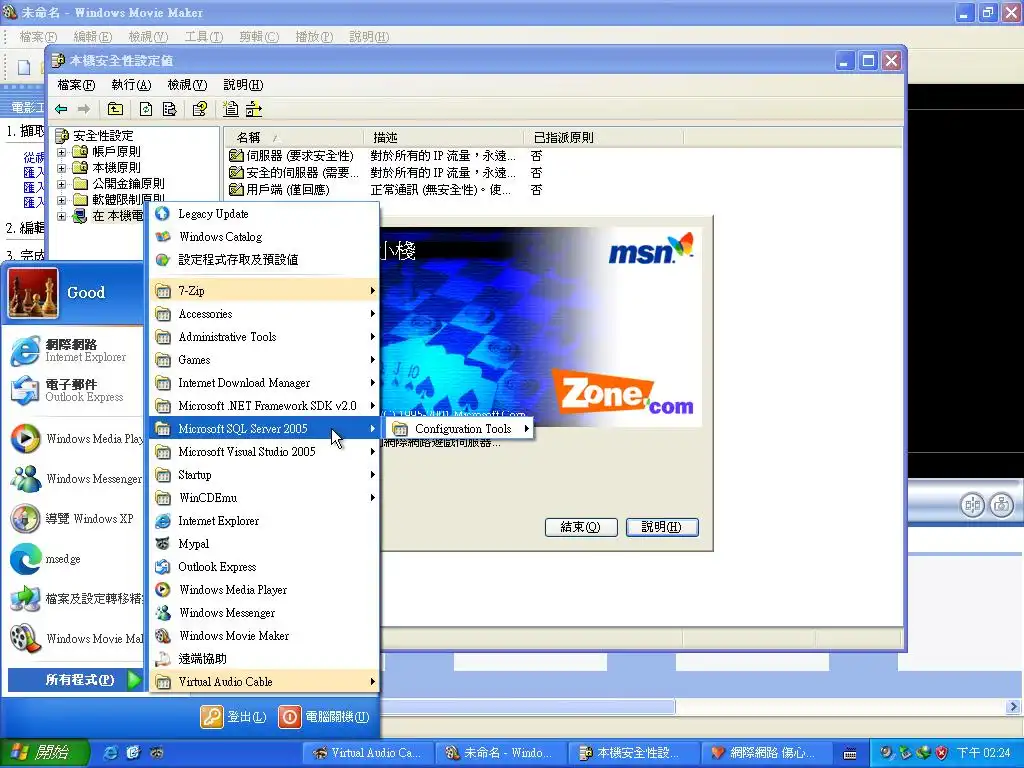Click 所有程式(P) all programs button
The height and width of the screenshot is (768, 1024).
(74, 679)
